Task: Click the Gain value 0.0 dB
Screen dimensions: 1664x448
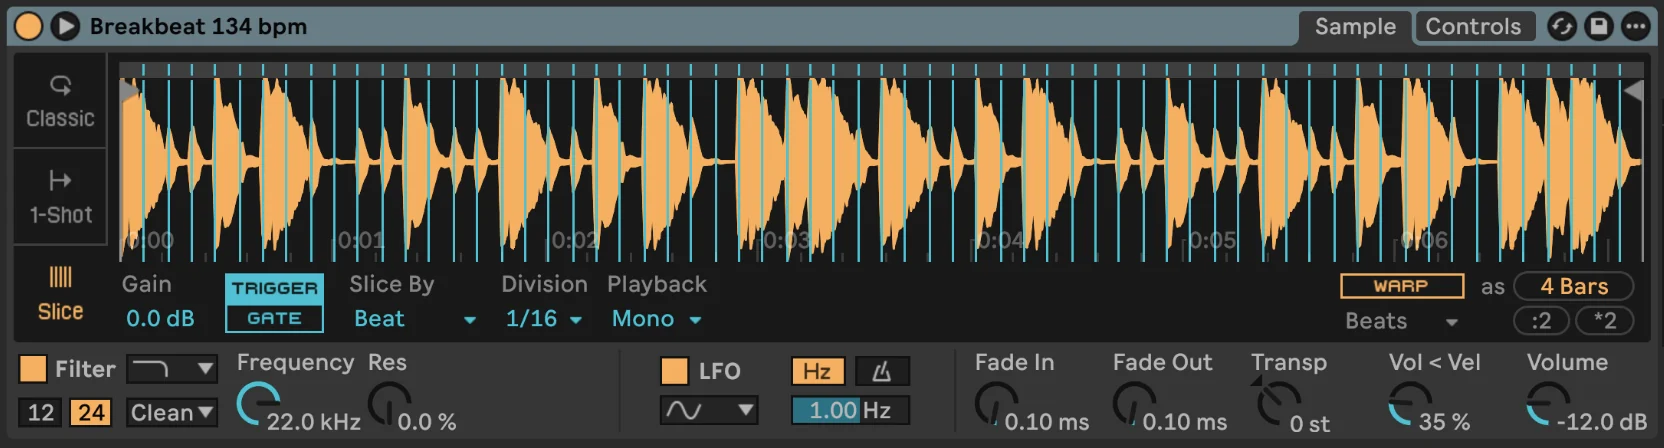Action: pyautogui.click(x=160, y=318)
